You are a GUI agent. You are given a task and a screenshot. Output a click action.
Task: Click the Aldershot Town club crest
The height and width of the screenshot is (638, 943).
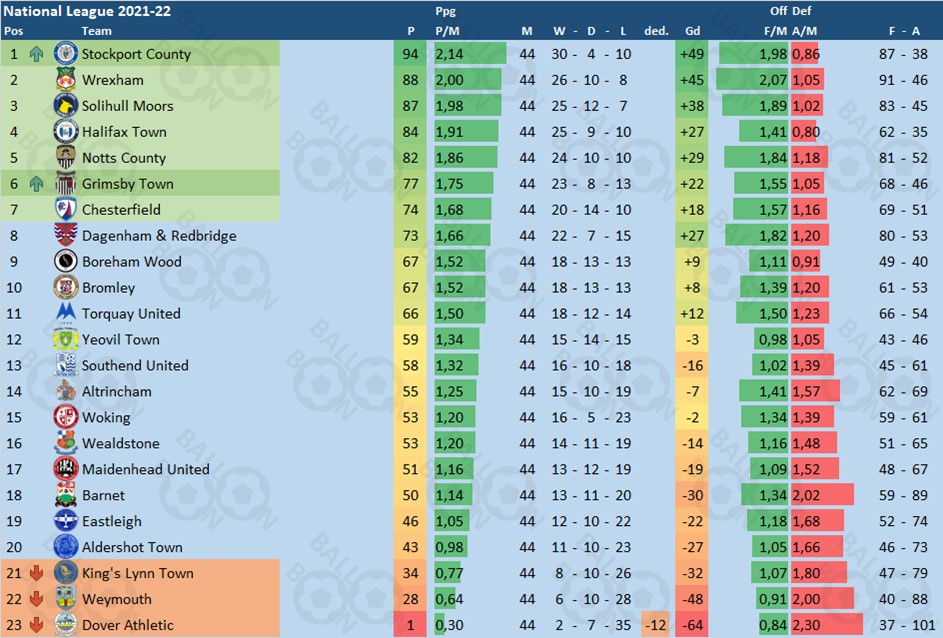click(x=65, y=547)
